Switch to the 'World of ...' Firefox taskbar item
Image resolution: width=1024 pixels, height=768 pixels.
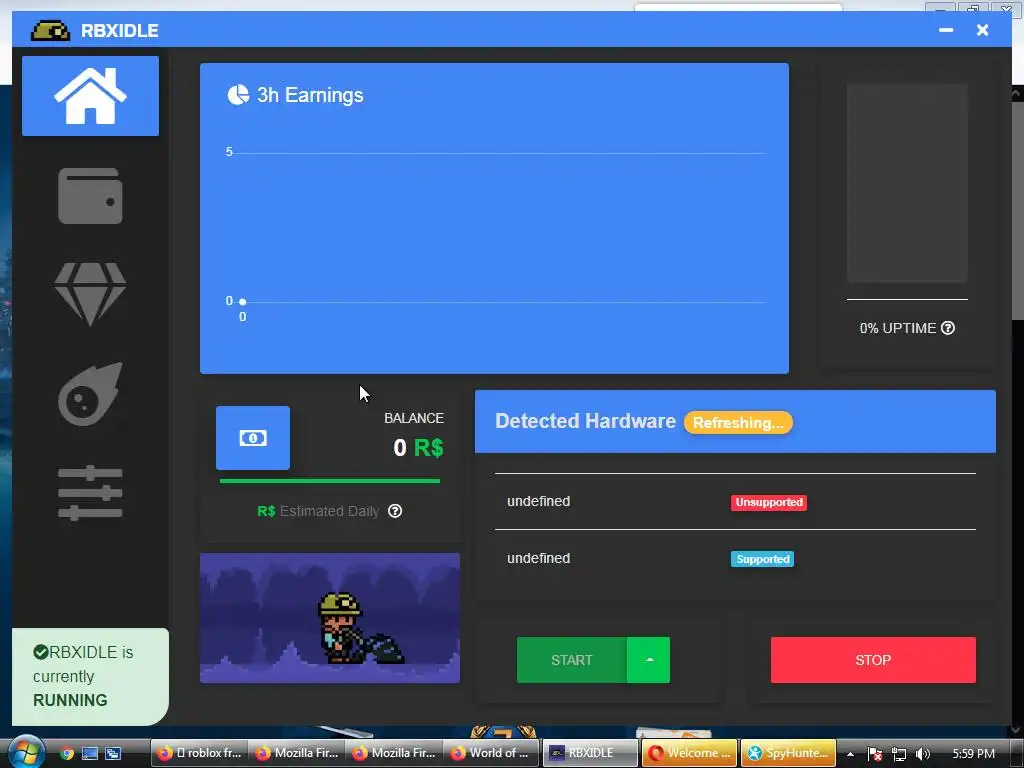(491, 753)
